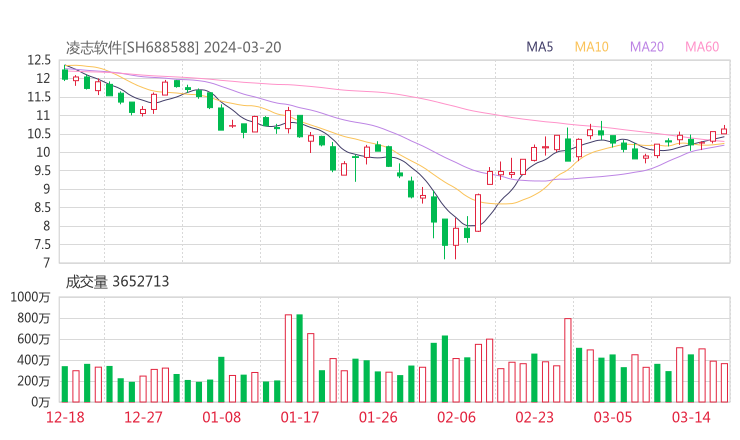
Task: Click the tall green volume bar at 01-17
Action: point(299,358)
